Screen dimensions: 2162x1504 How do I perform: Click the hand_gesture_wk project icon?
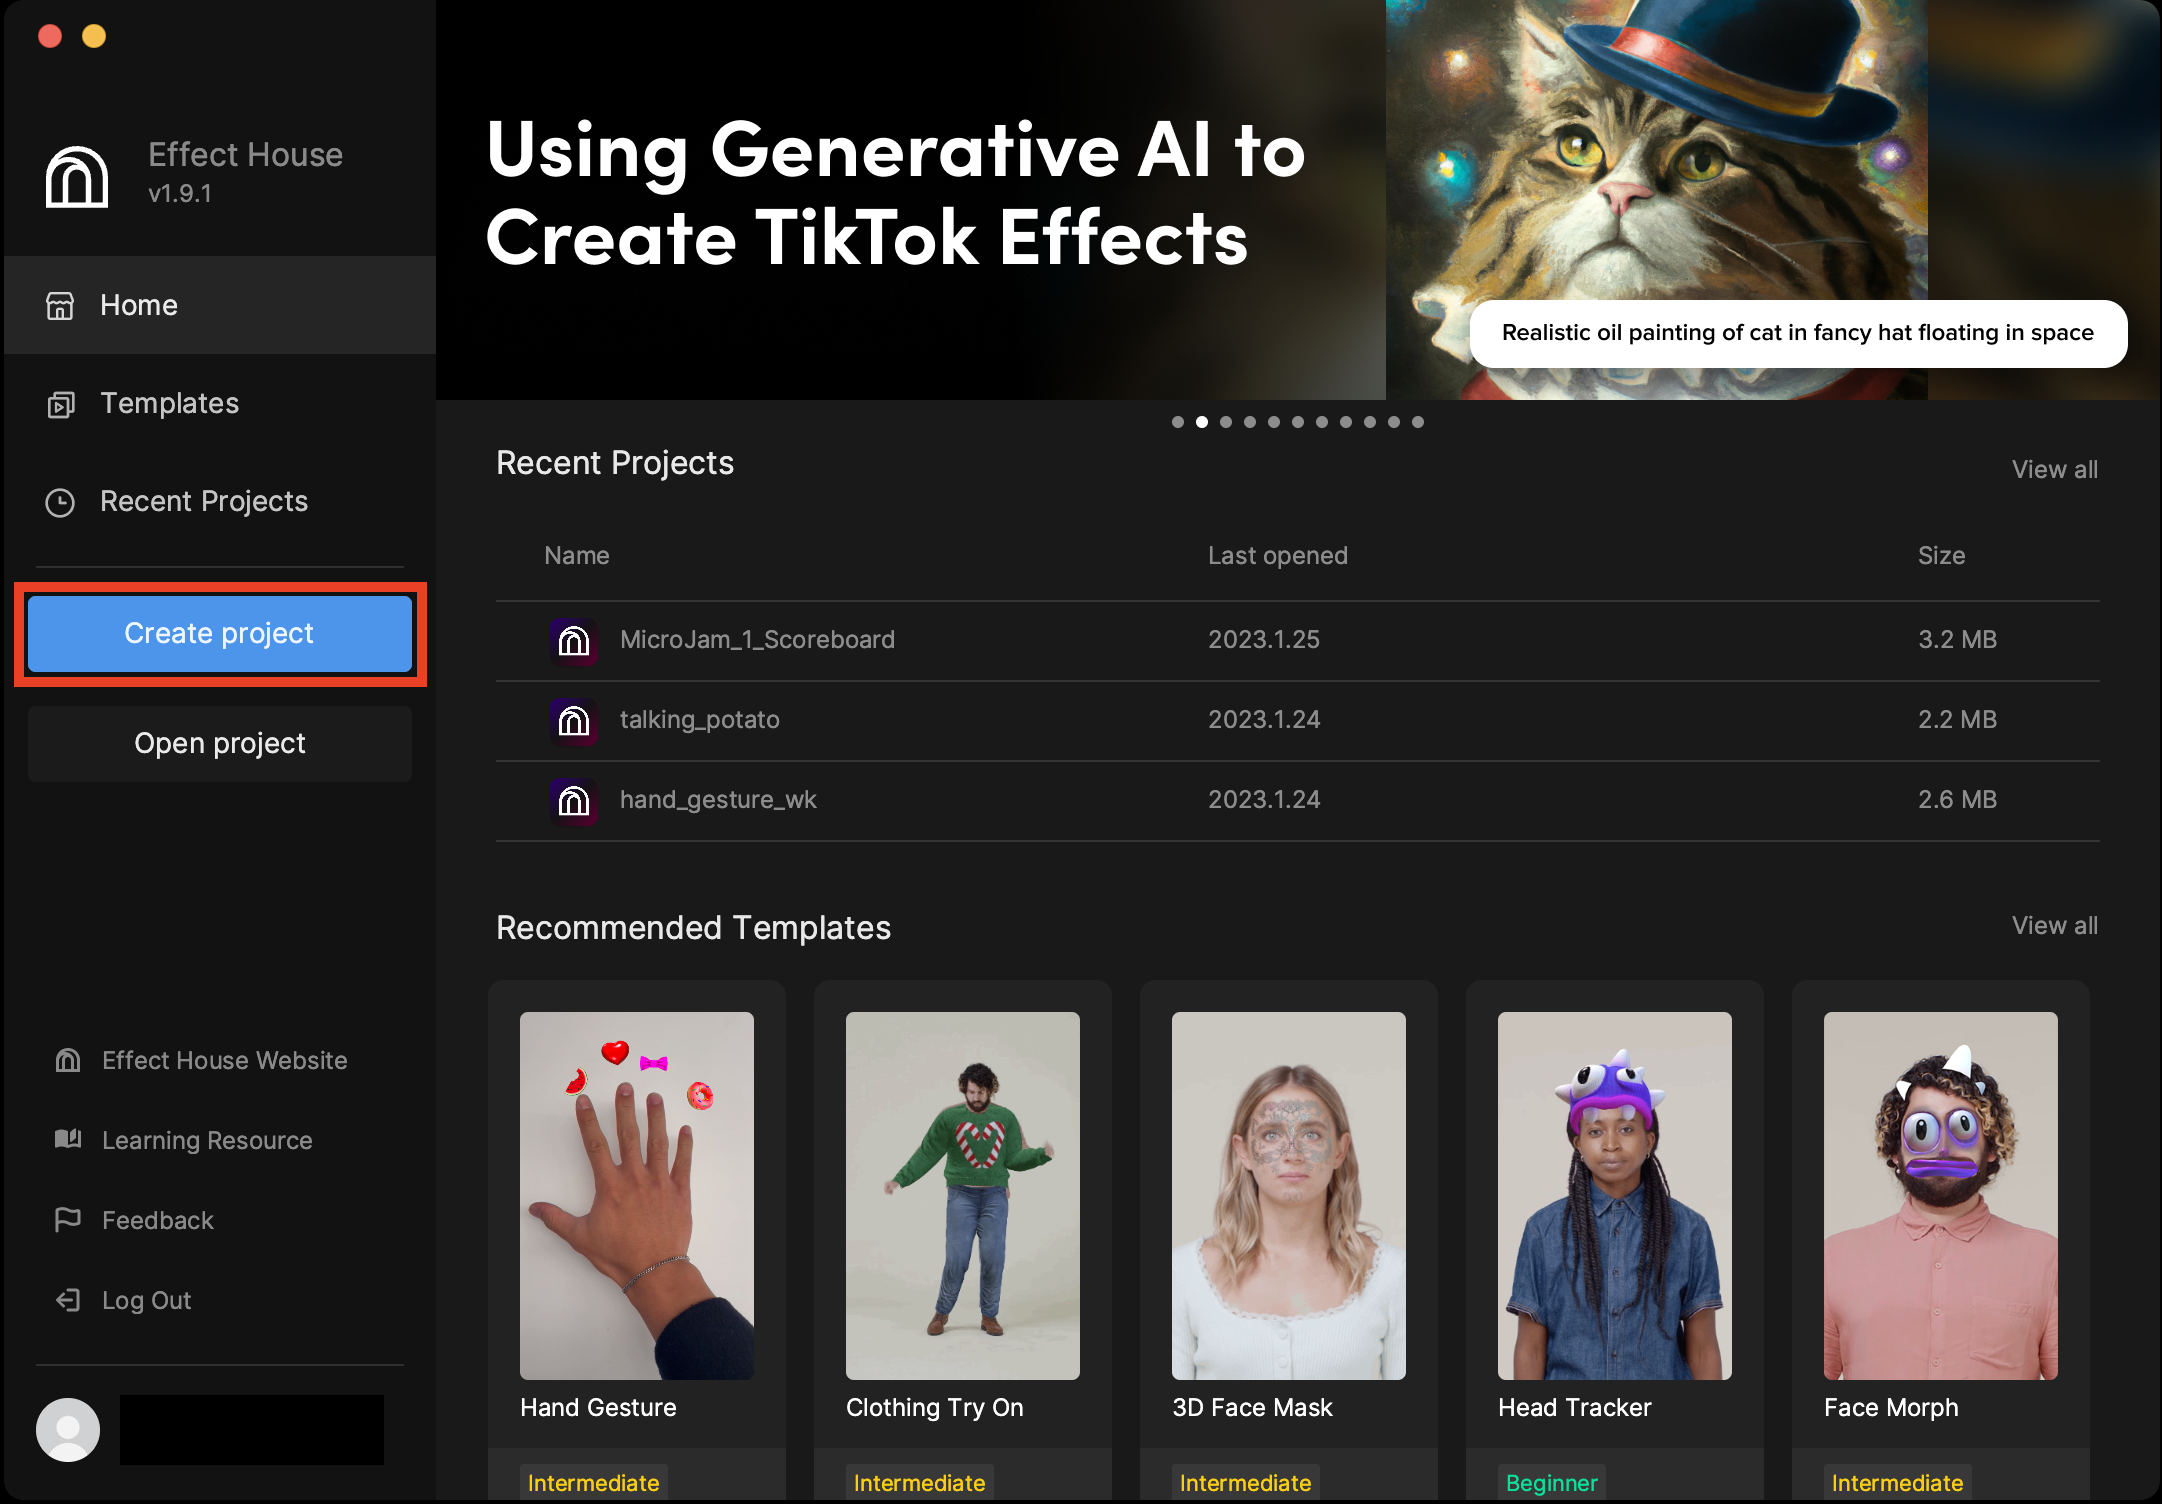pos(573,800)
